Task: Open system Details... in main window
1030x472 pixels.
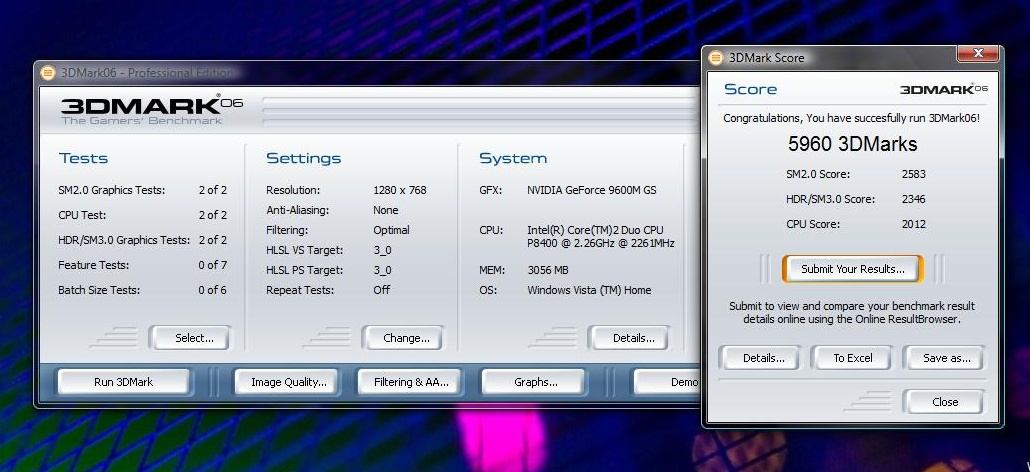Action: click(629, 338)
